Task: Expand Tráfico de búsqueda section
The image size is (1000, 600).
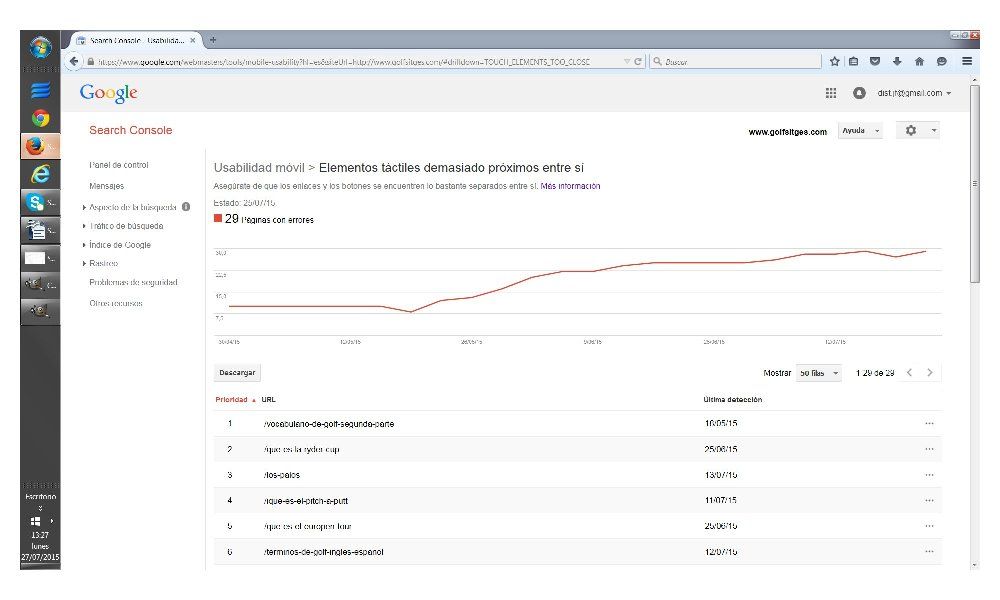Action: point(84,226)
